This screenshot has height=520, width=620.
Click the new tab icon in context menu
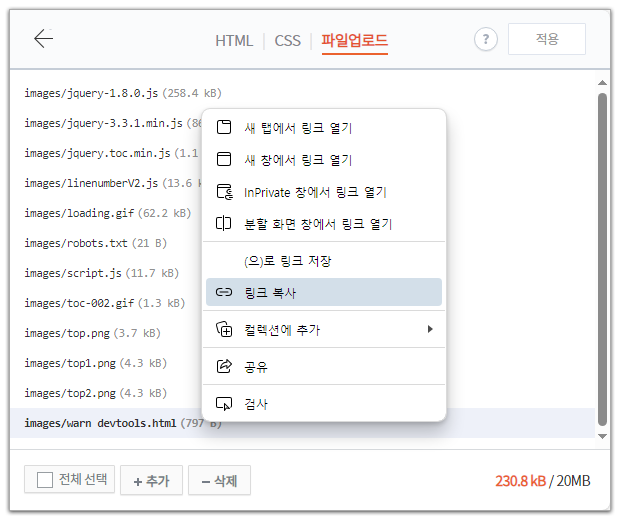224,127
